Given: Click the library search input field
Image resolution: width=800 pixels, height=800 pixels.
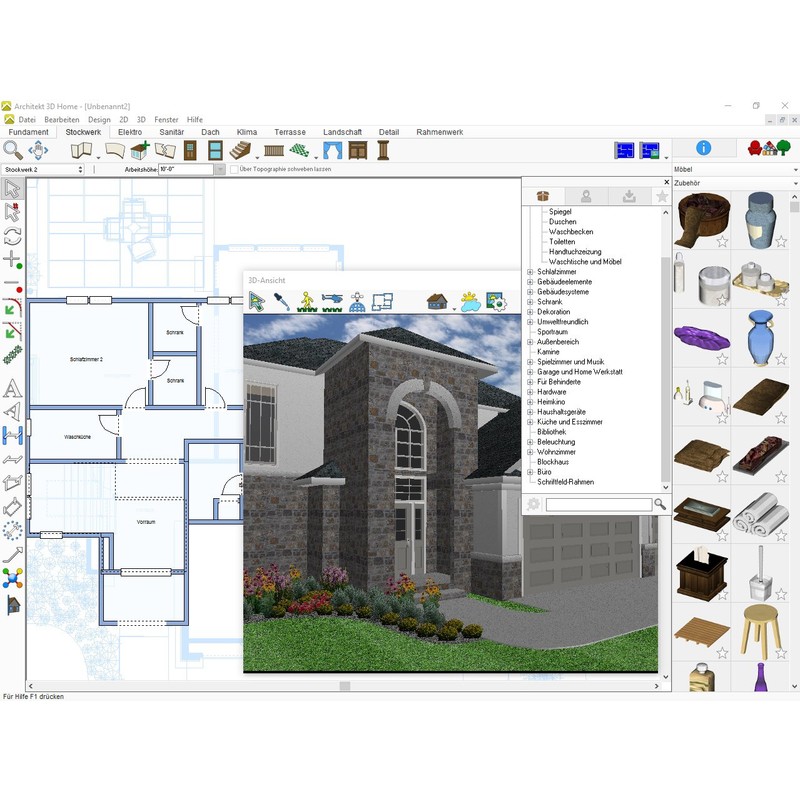Looking at the screenshot, I should (598, 505).
